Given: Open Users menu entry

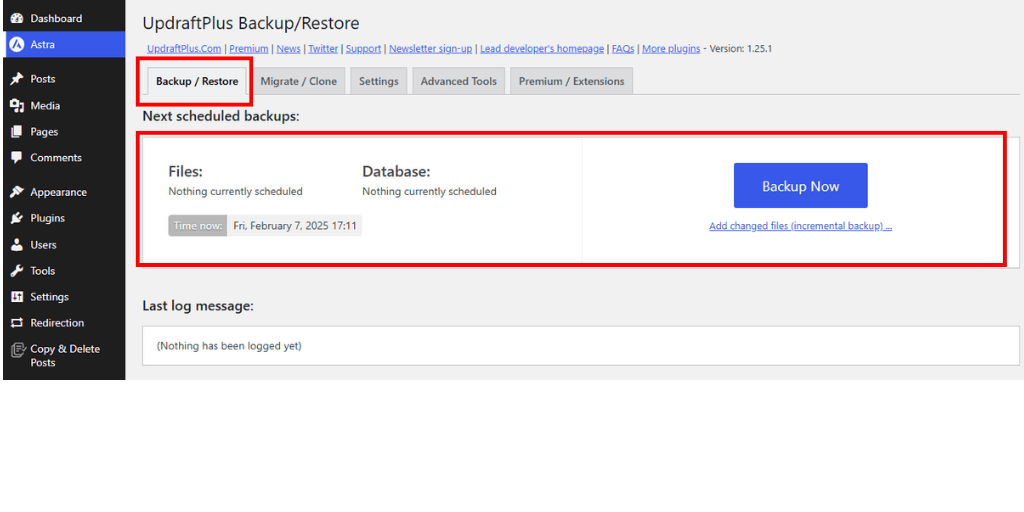Looking at the screenshot, I should click(x=64, y=245).
